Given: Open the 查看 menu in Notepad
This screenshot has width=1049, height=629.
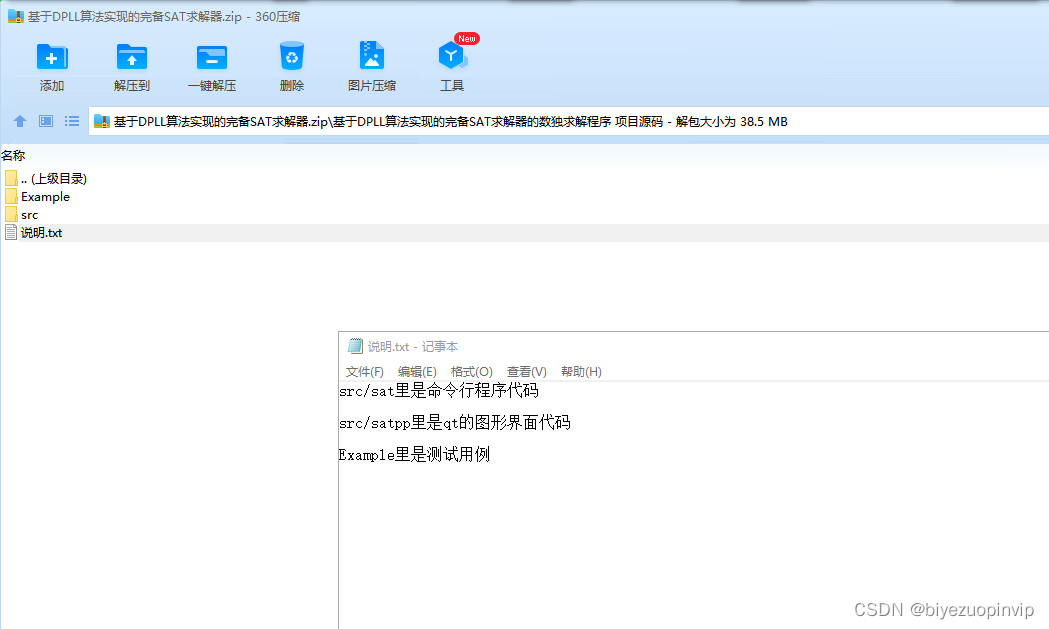Looking at the screenshot, I should [527, 371].
